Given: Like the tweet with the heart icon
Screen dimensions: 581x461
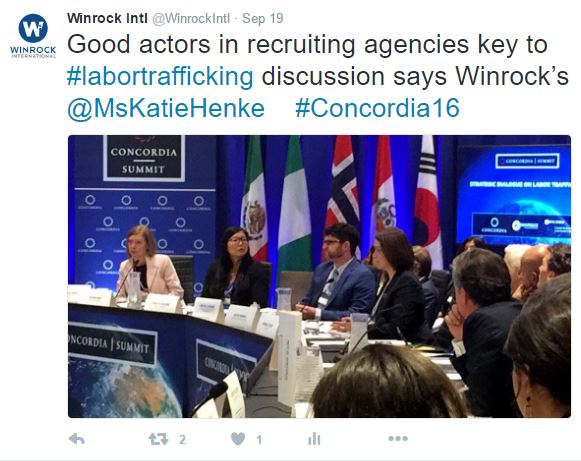Looking at the screenshot, I should 238,439.
